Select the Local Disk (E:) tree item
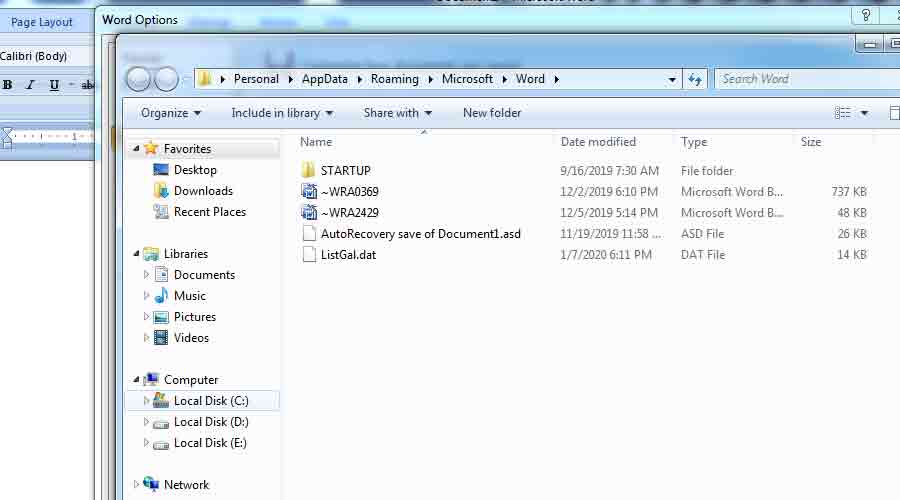Viewport: 900px width, 500px height. [210, 443]
